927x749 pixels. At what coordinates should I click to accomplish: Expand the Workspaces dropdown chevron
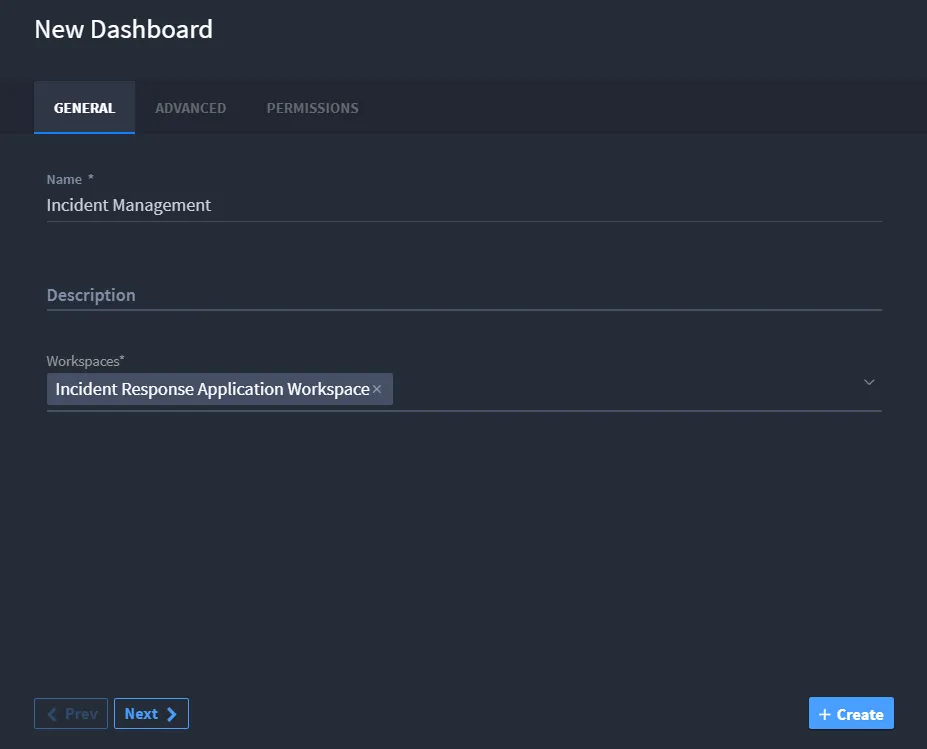pos(868,382)
